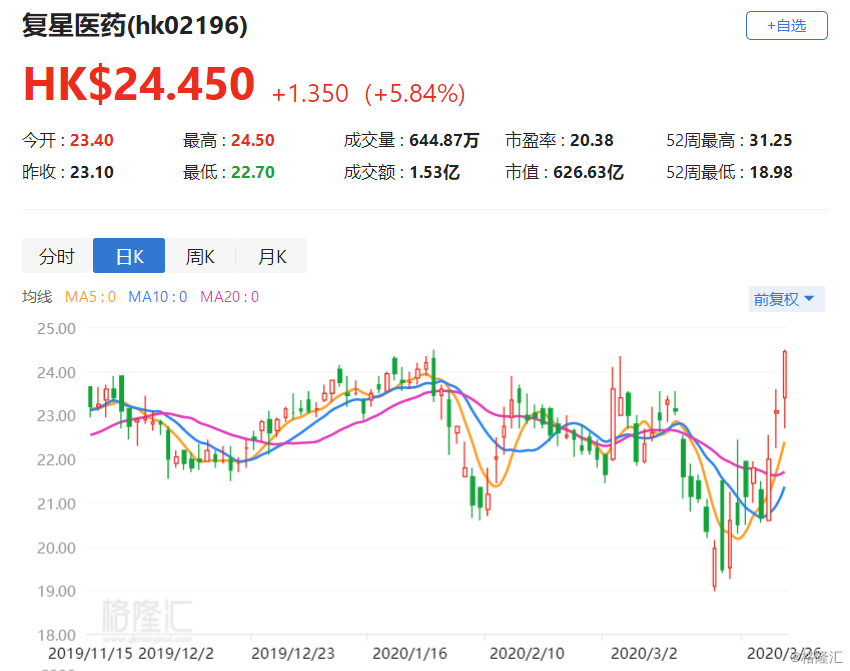Open the 周K weekly chart tab

point(200,256)
